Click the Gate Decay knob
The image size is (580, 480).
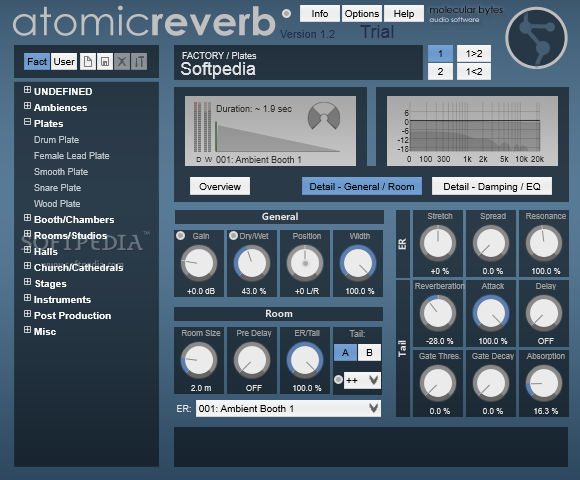pyautogui.click(x=491, y=383)
